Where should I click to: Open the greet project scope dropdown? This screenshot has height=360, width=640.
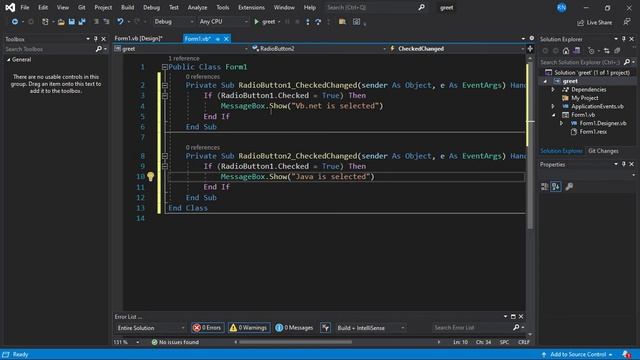(181, 49)
